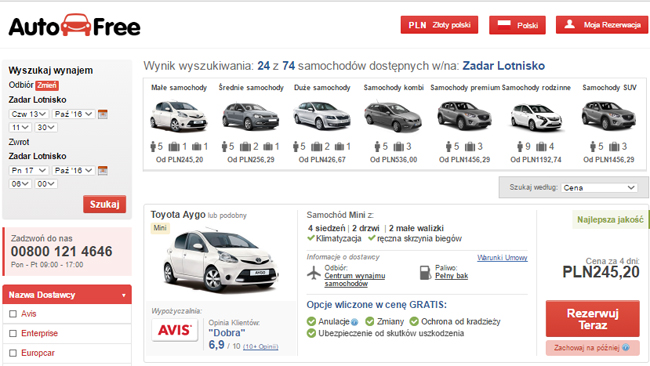The width and height of the screenshot is (650, 366).
Task: Click Zachowaj na później button
Action: coord(592,348)
